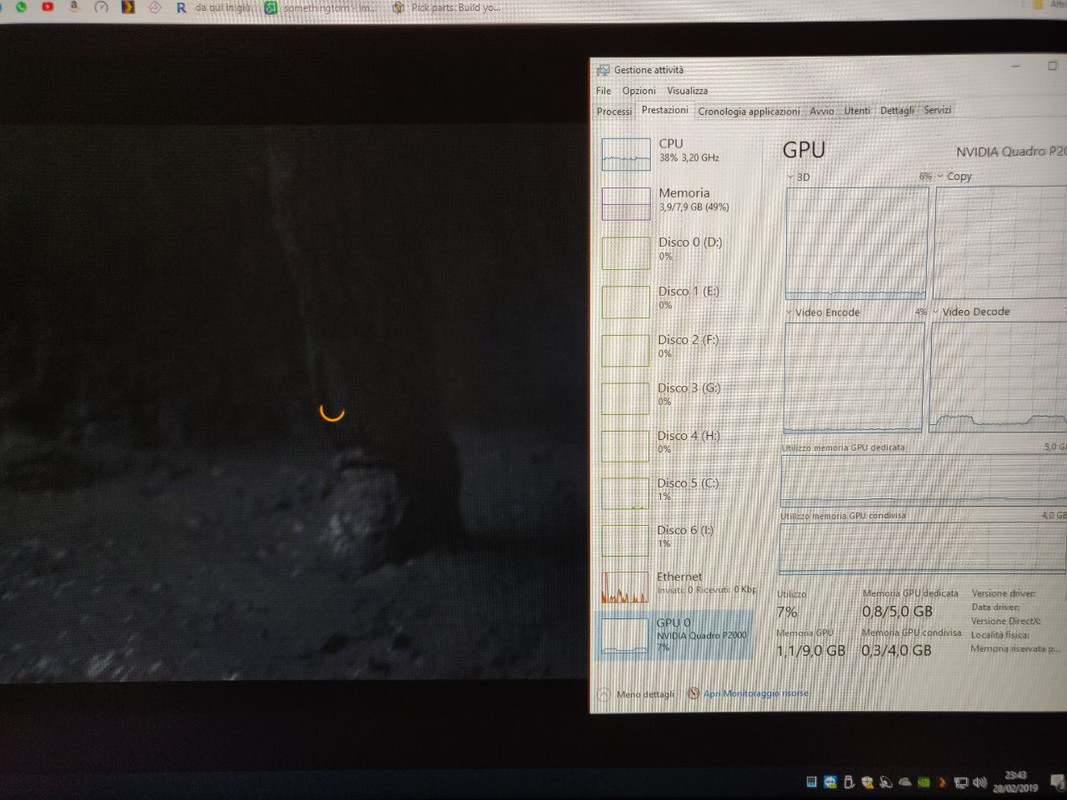Open the Plex chevron bookmark in browser
1067x800 pixels.
click(x=128, y=7)
